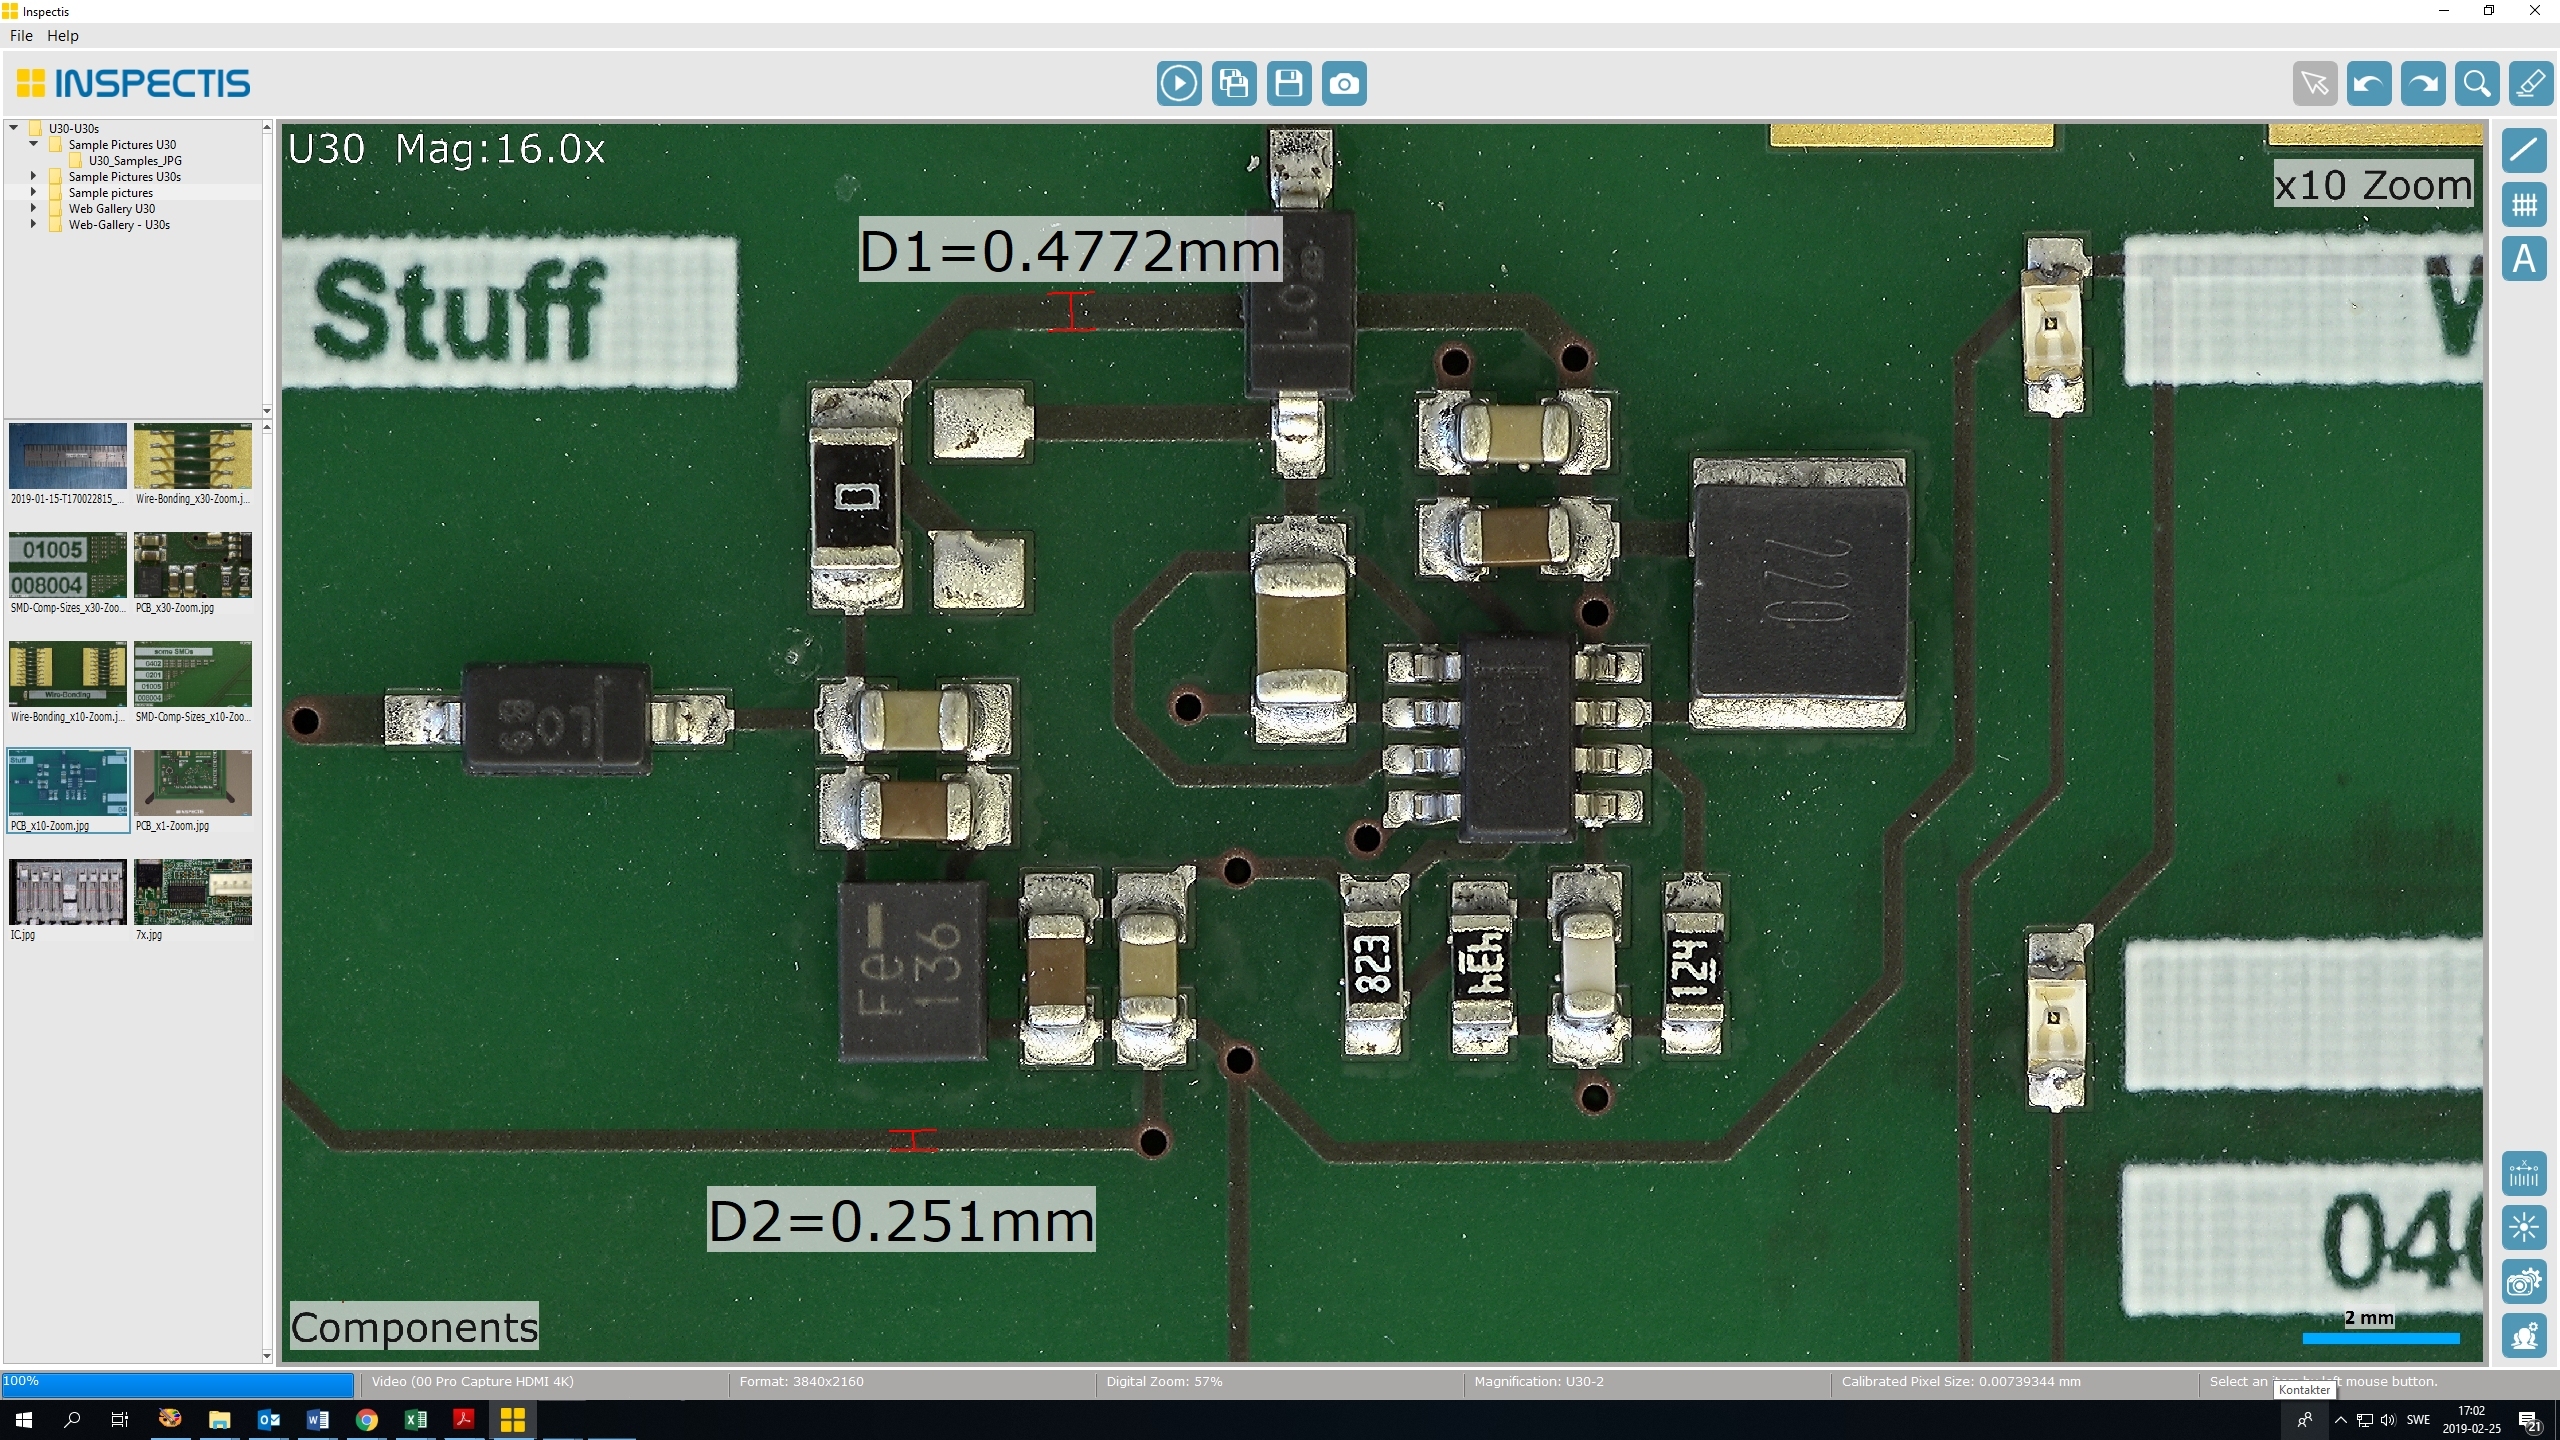Click the redo arrow icon
This screenshot has height=1440, width=2560.
pyautogui.click(x=2423, y=83)
